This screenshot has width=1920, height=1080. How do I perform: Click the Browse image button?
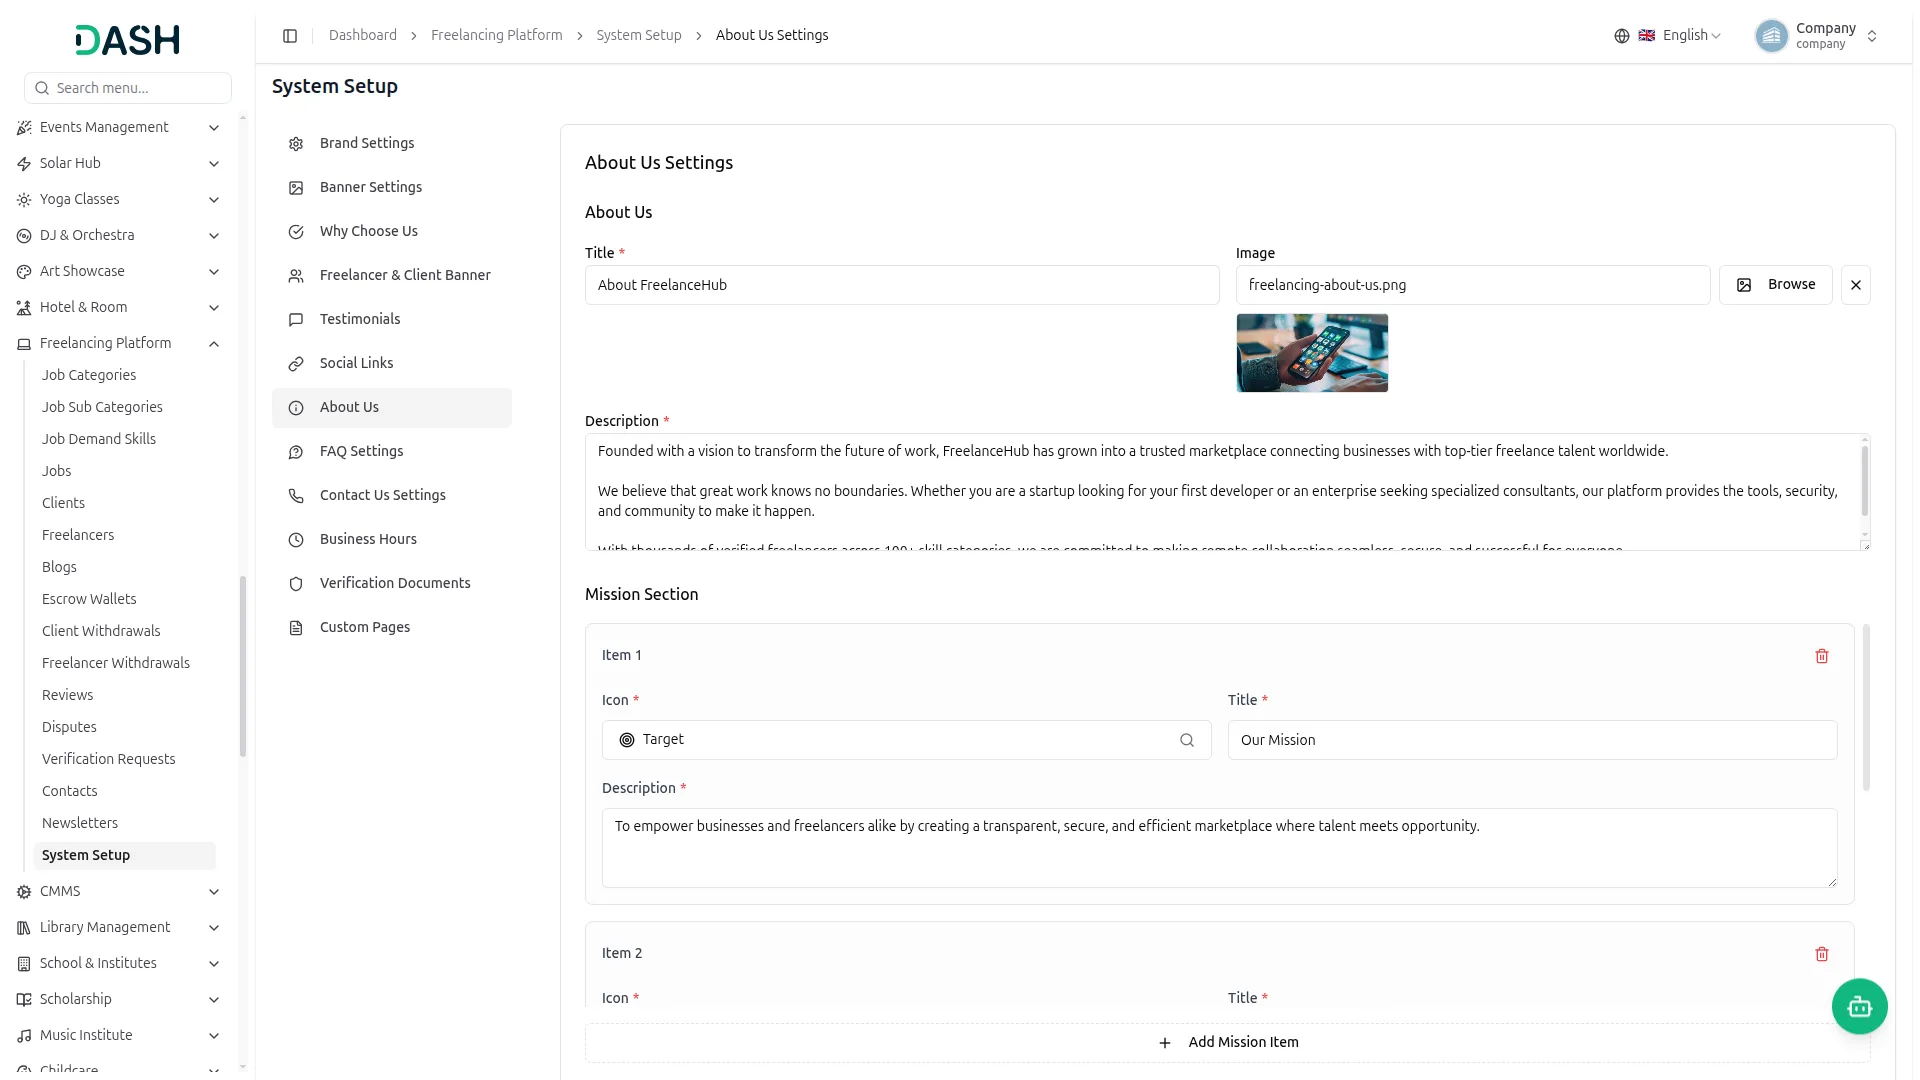pyautogui.click(x=1776, y=285)
